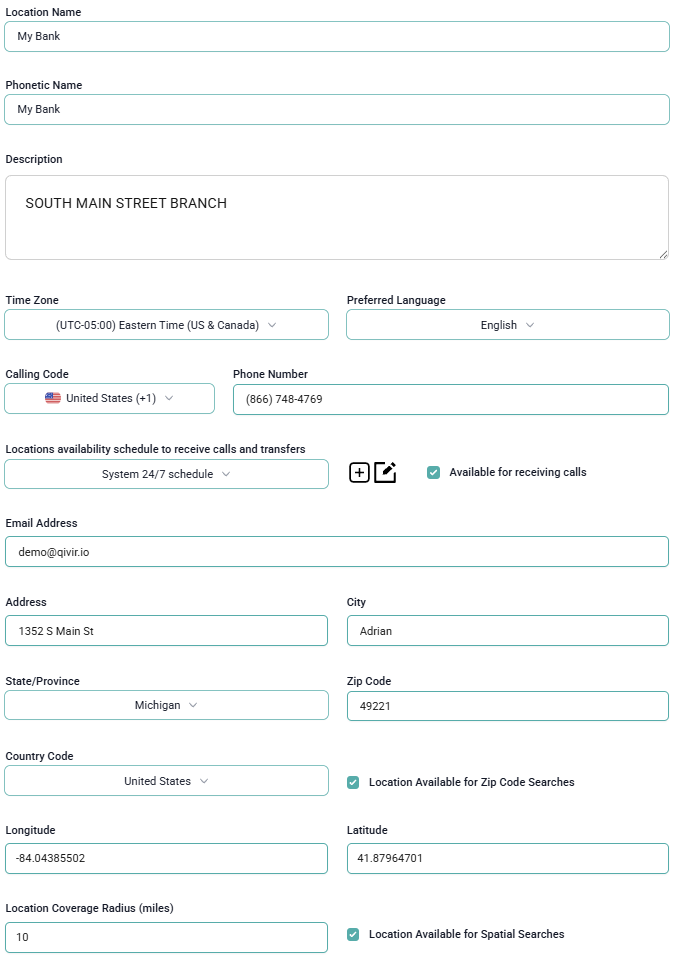Click the Longitude input field

166,858
